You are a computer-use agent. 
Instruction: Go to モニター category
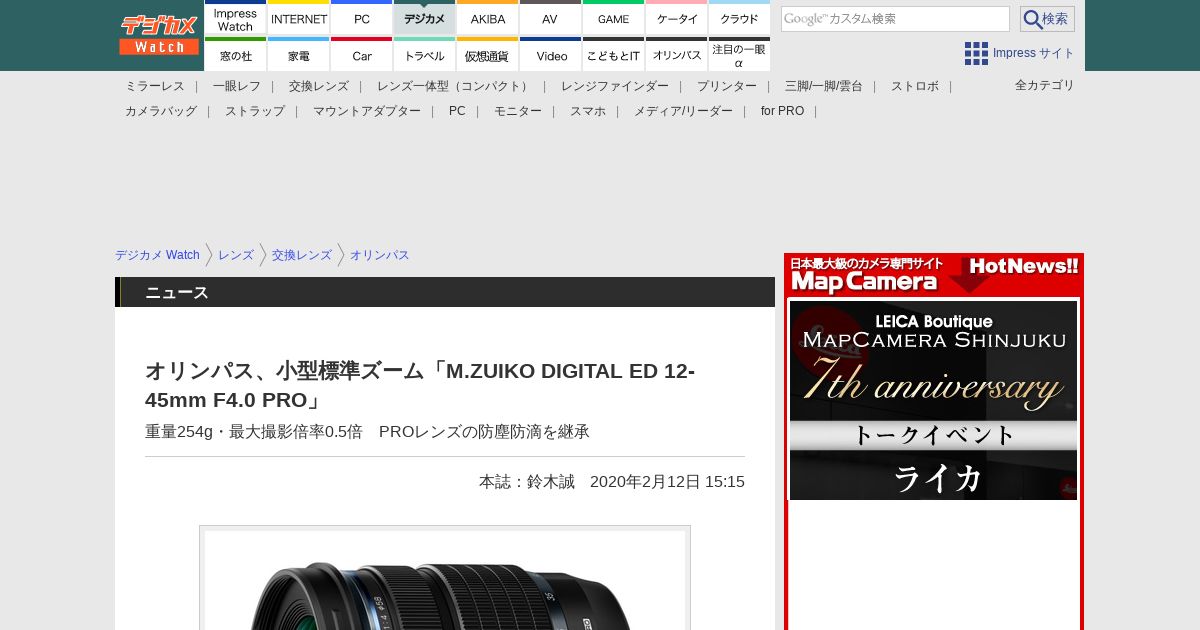pos(518,111)
